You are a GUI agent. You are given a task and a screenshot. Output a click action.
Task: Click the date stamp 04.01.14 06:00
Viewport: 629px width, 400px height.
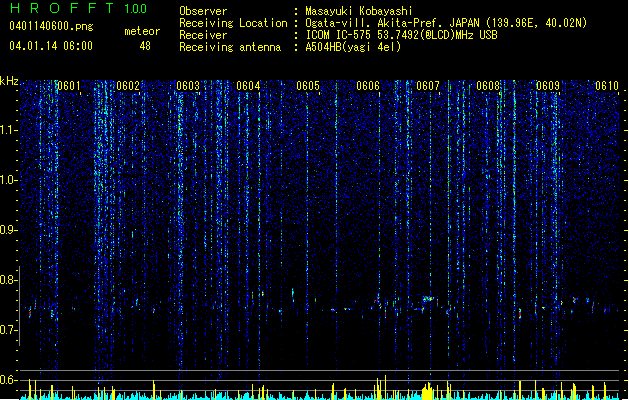(x=51, y=46)
